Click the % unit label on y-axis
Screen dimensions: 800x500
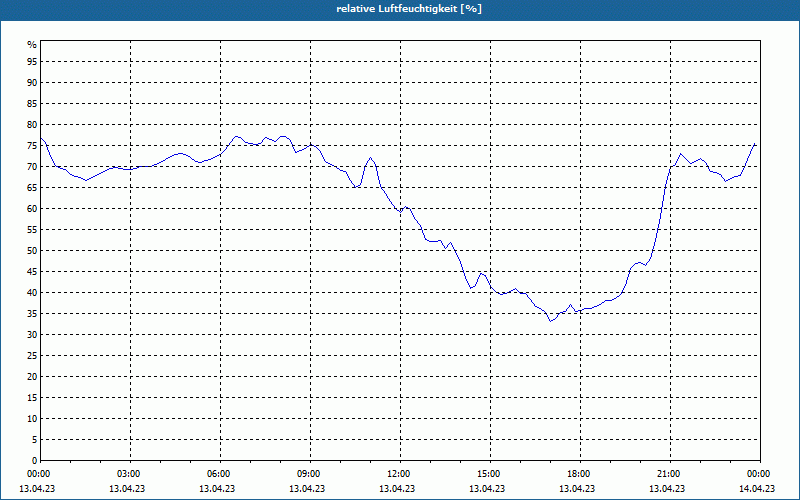point(32,45)
